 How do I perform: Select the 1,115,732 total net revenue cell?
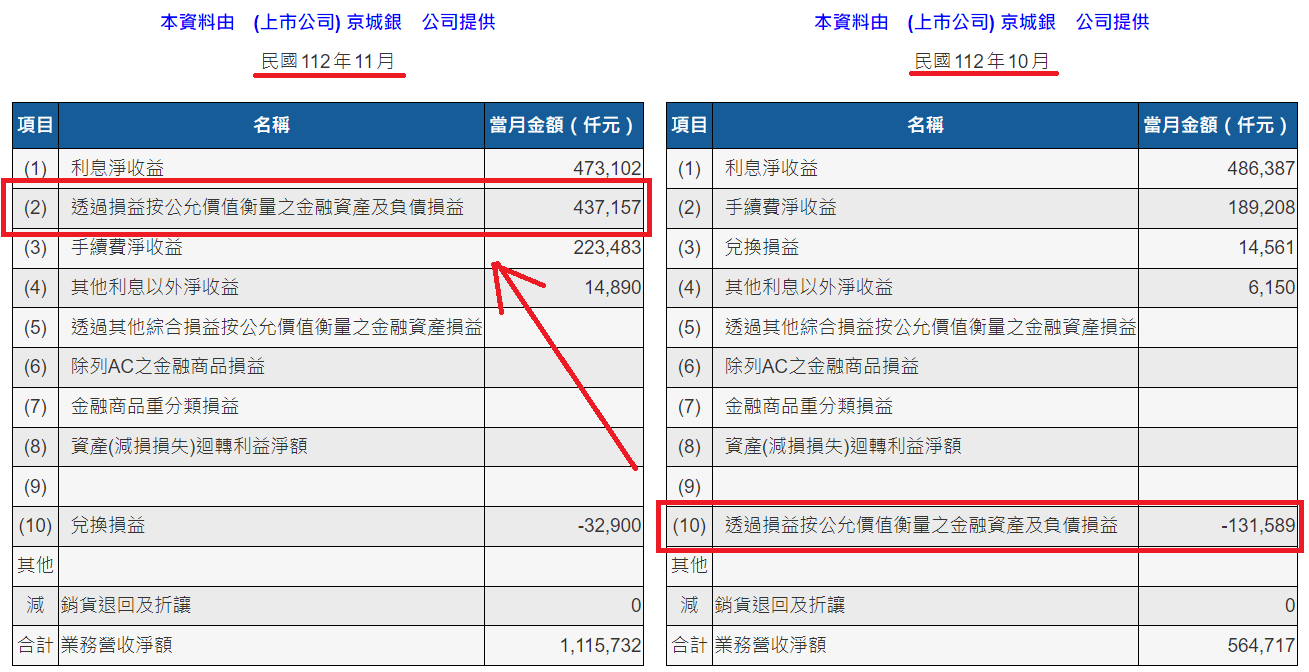tap(600, 645)
